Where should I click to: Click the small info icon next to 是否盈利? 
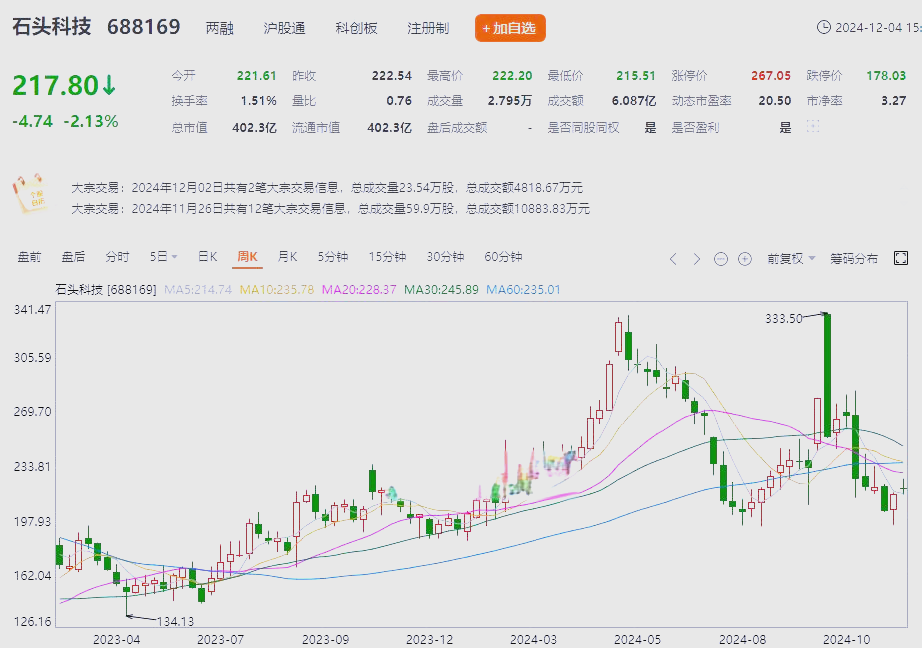click(x=812, y=125)
